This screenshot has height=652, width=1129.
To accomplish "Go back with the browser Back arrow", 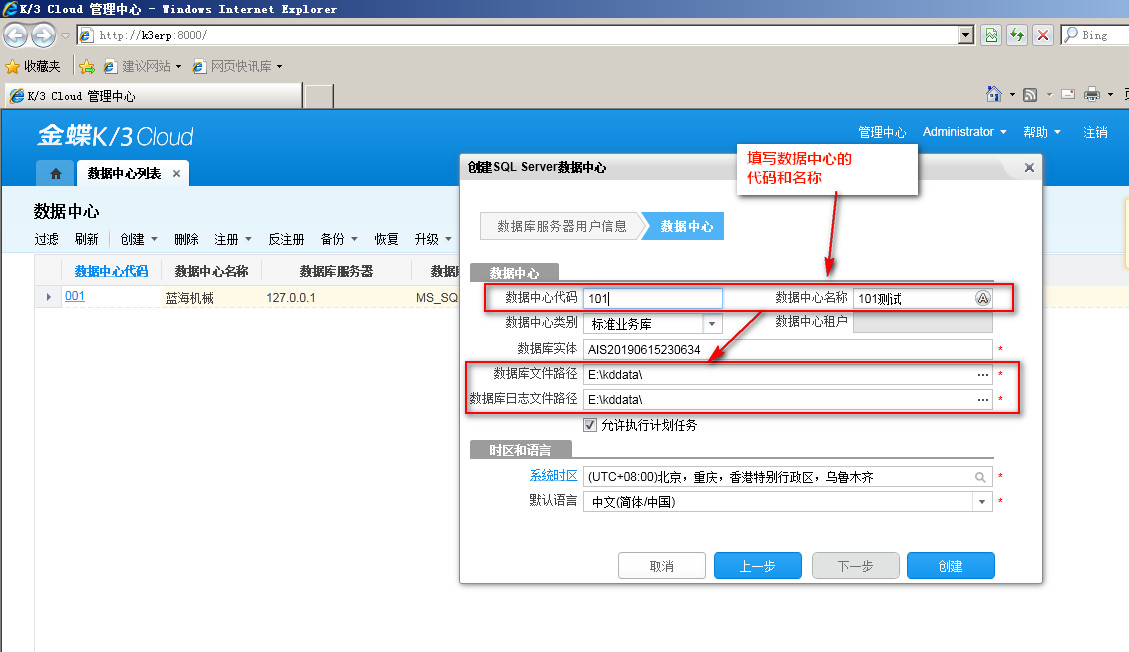I will [15, 35].
